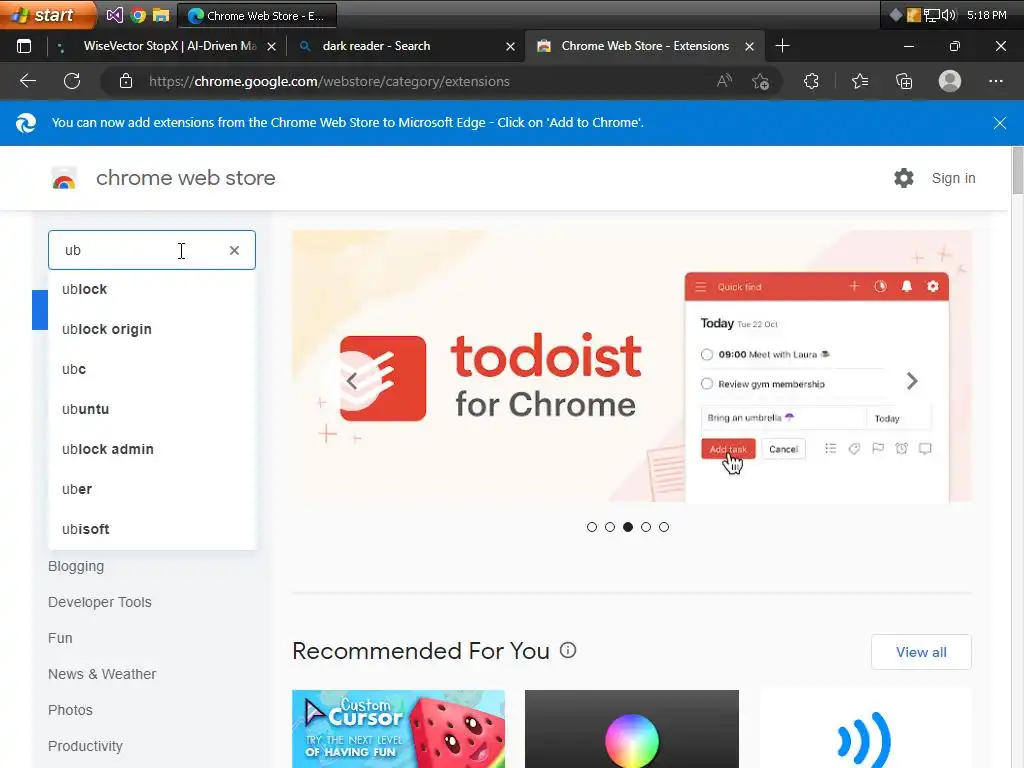Choose the 'ubuntu' suggestion
1024x768 pixels.
(x=152, y=409)
